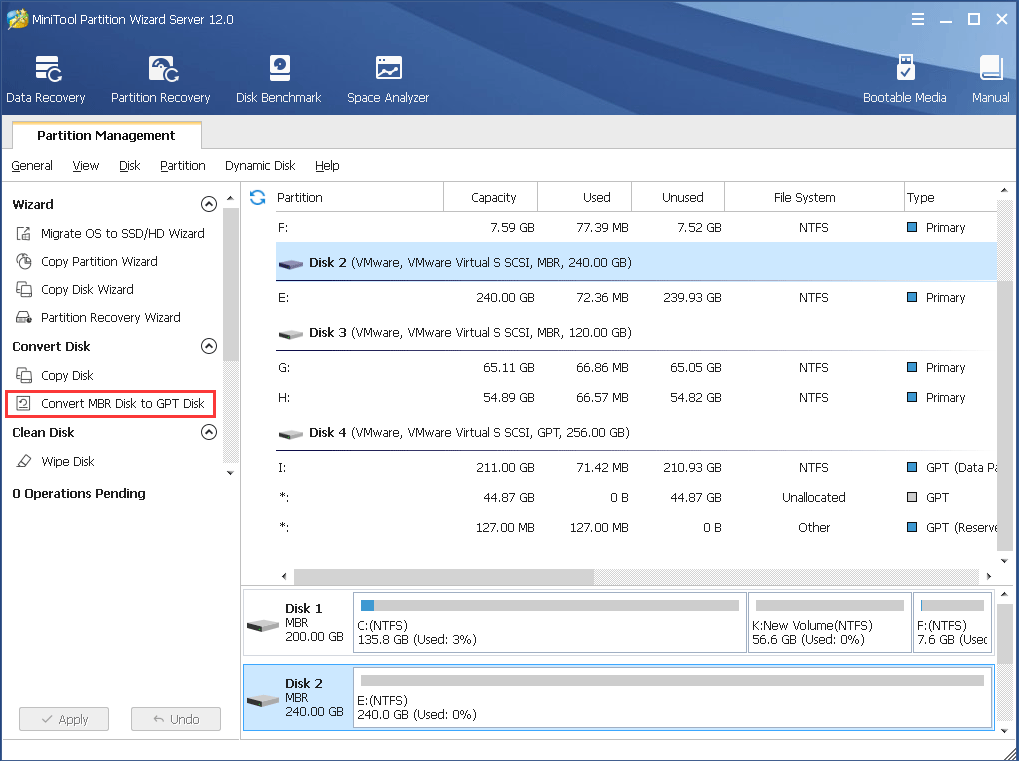This screenshot has height=761, width=1019.
Task: Click the Used column header
Action: click(x=584, y=198)
